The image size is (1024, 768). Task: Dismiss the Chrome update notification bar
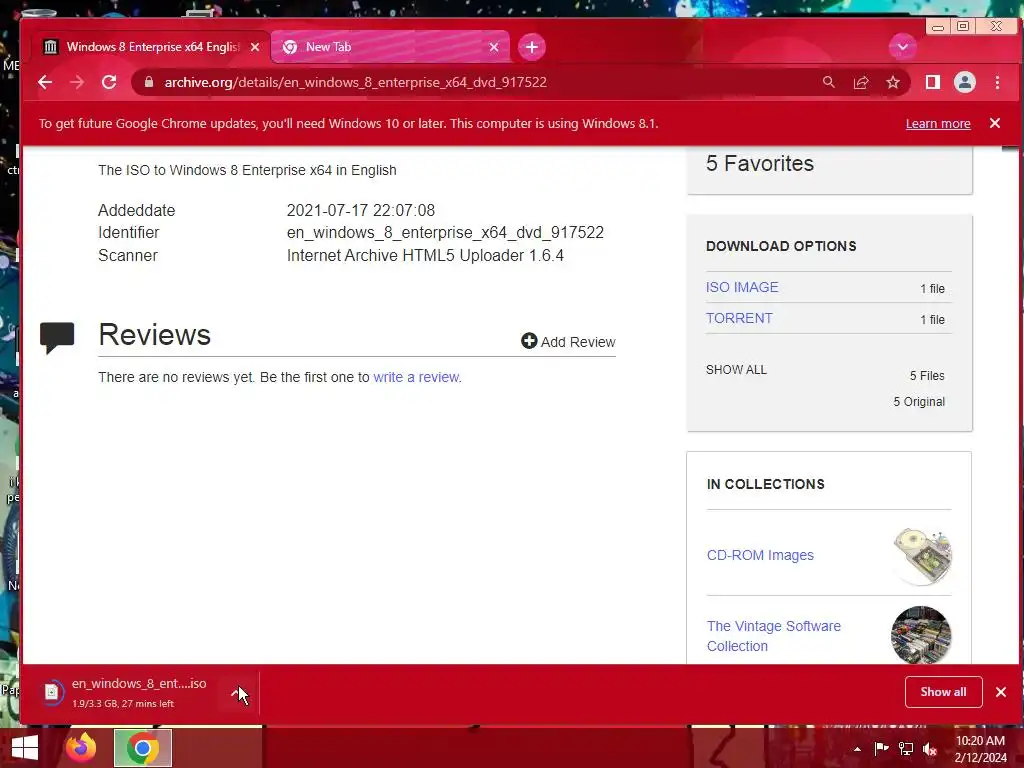(x=995, y=123)
